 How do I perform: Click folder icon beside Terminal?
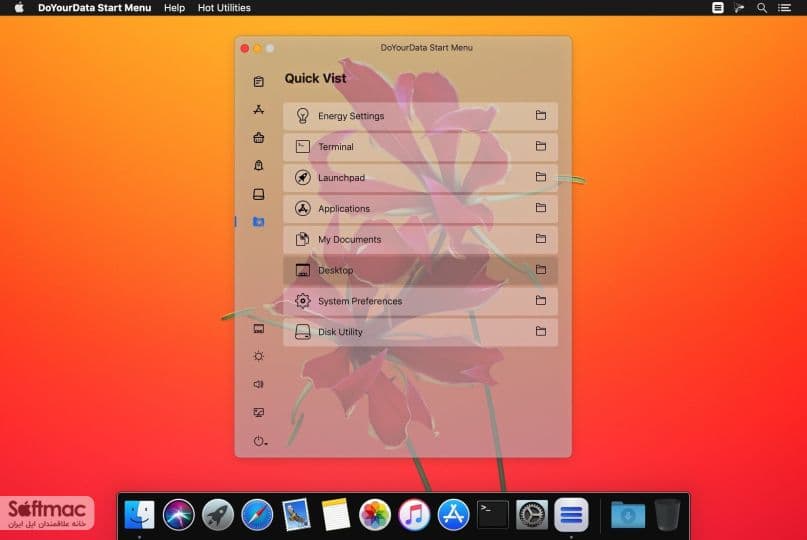540,146
